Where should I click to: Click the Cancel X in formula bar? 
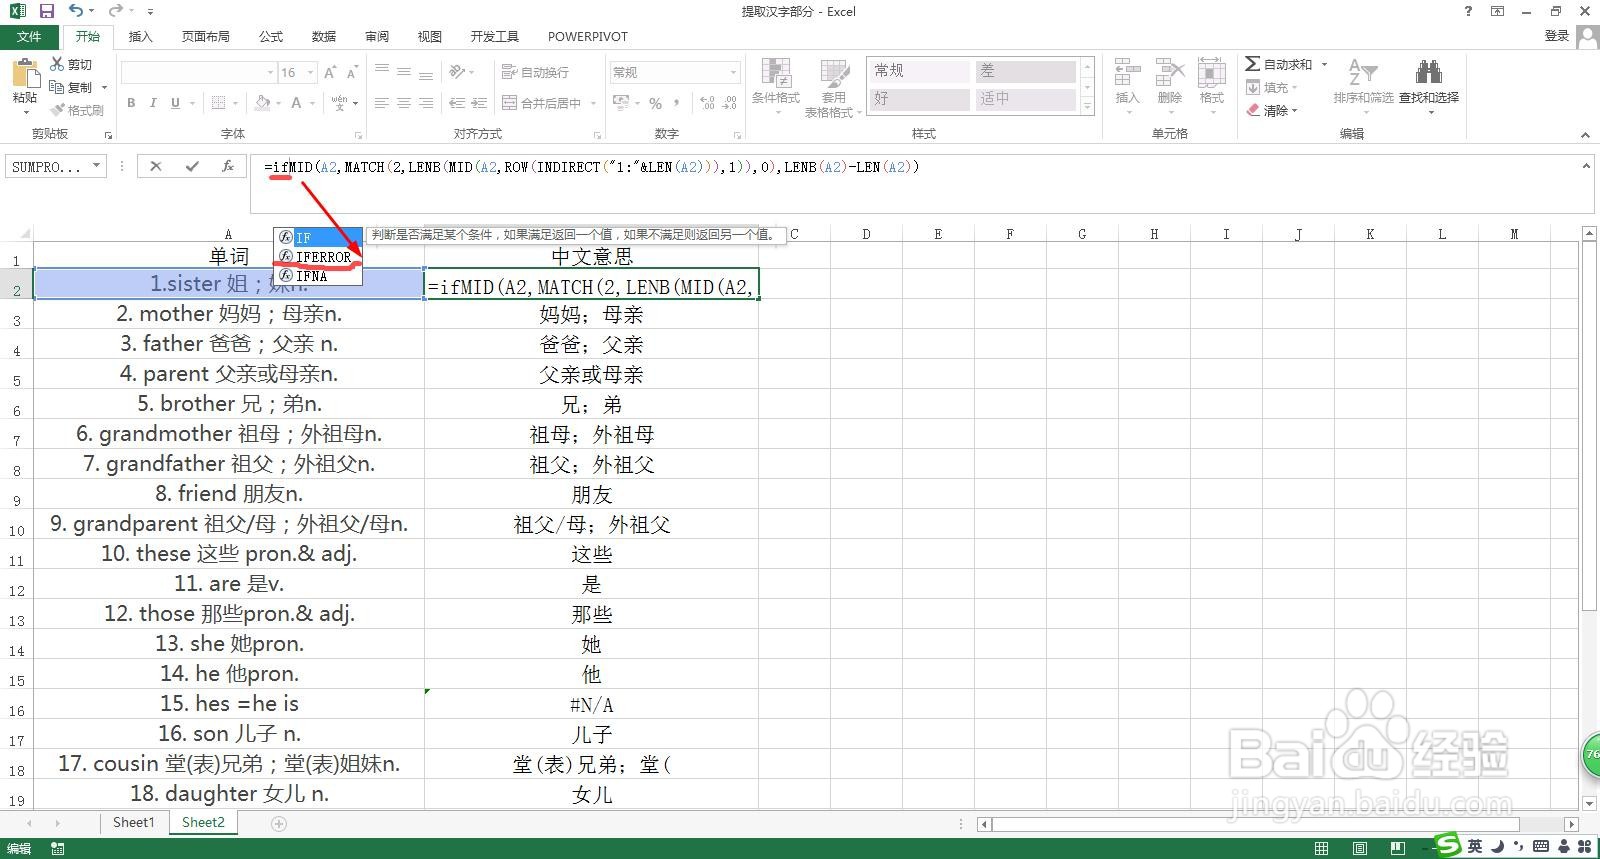click(x=156, y=167)
